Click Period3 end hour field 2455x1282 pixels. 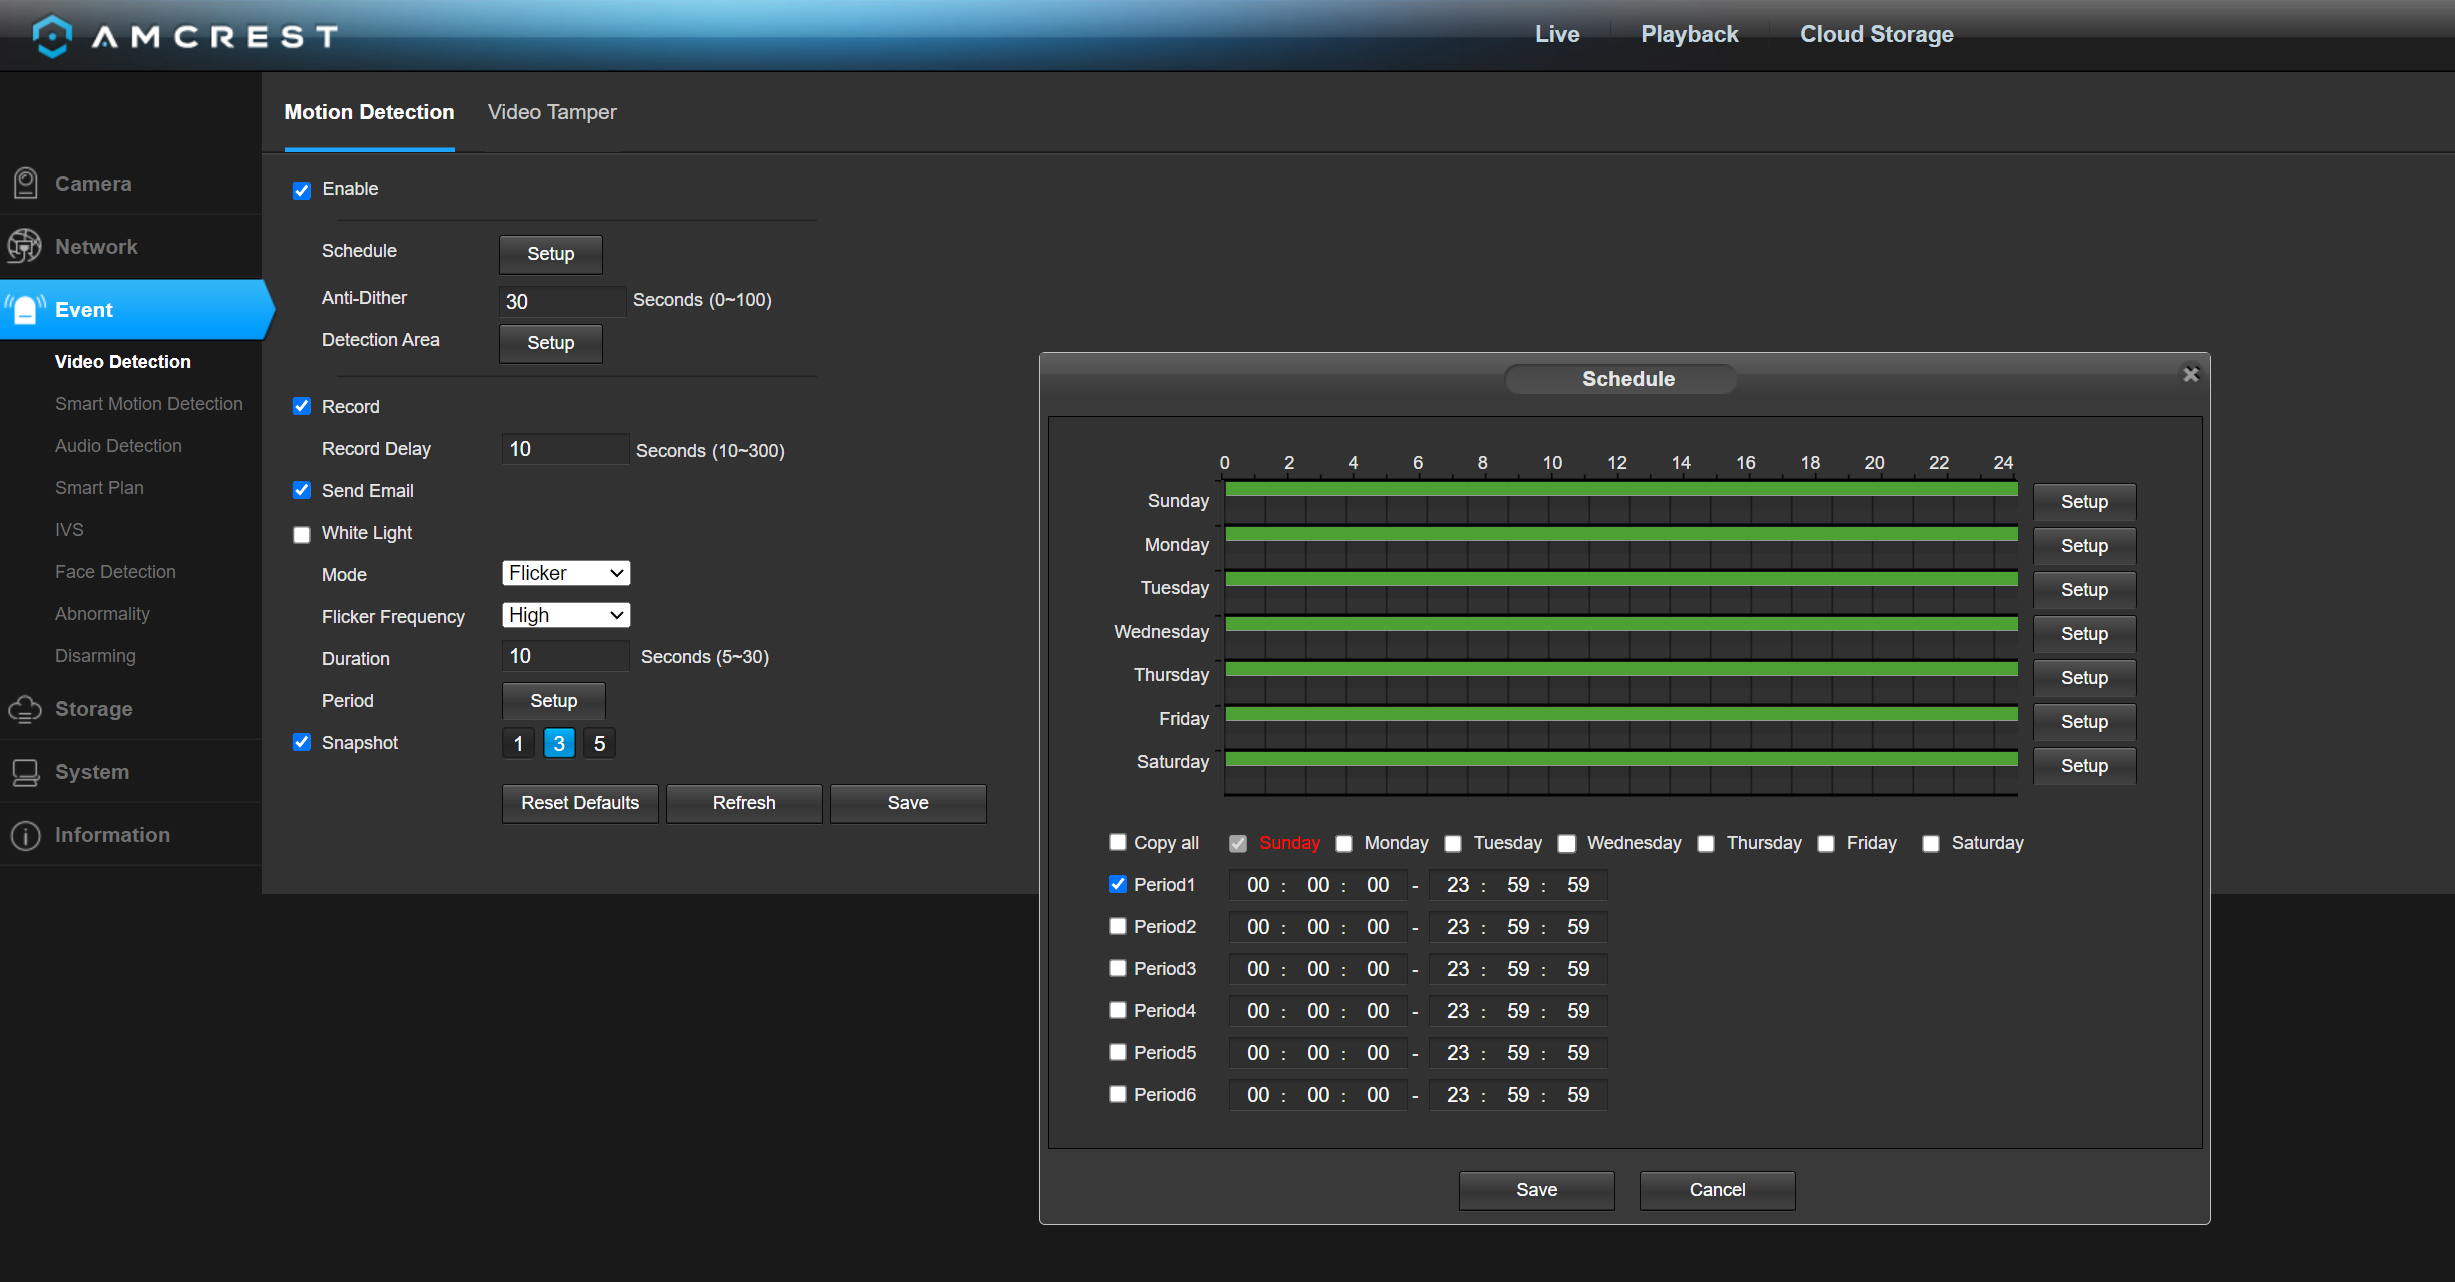click(1458, 969)
